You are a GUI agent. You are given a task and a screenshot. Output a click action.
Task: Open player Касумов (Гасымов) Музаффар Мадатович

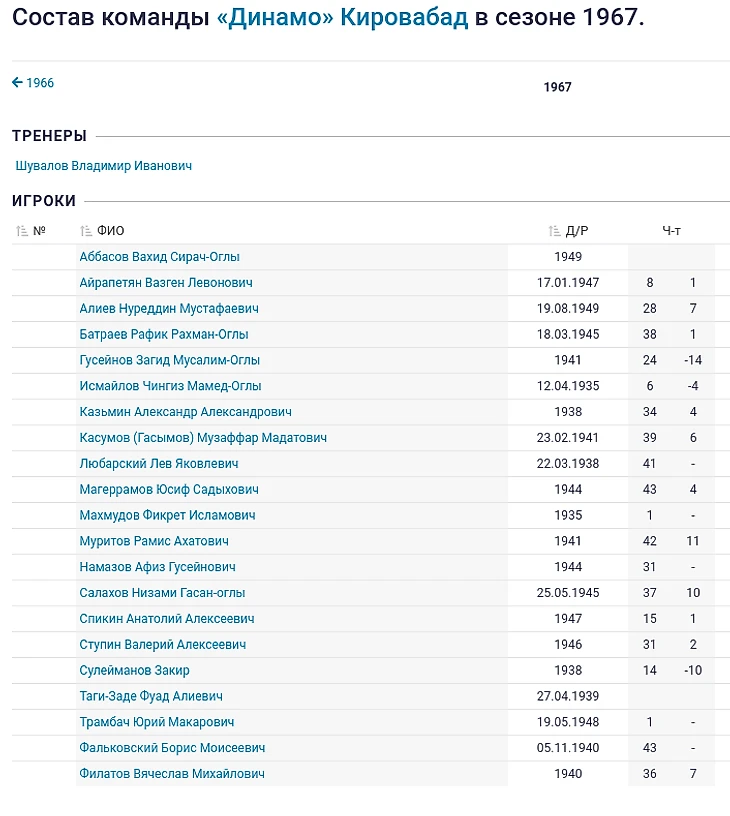(203, 438)
